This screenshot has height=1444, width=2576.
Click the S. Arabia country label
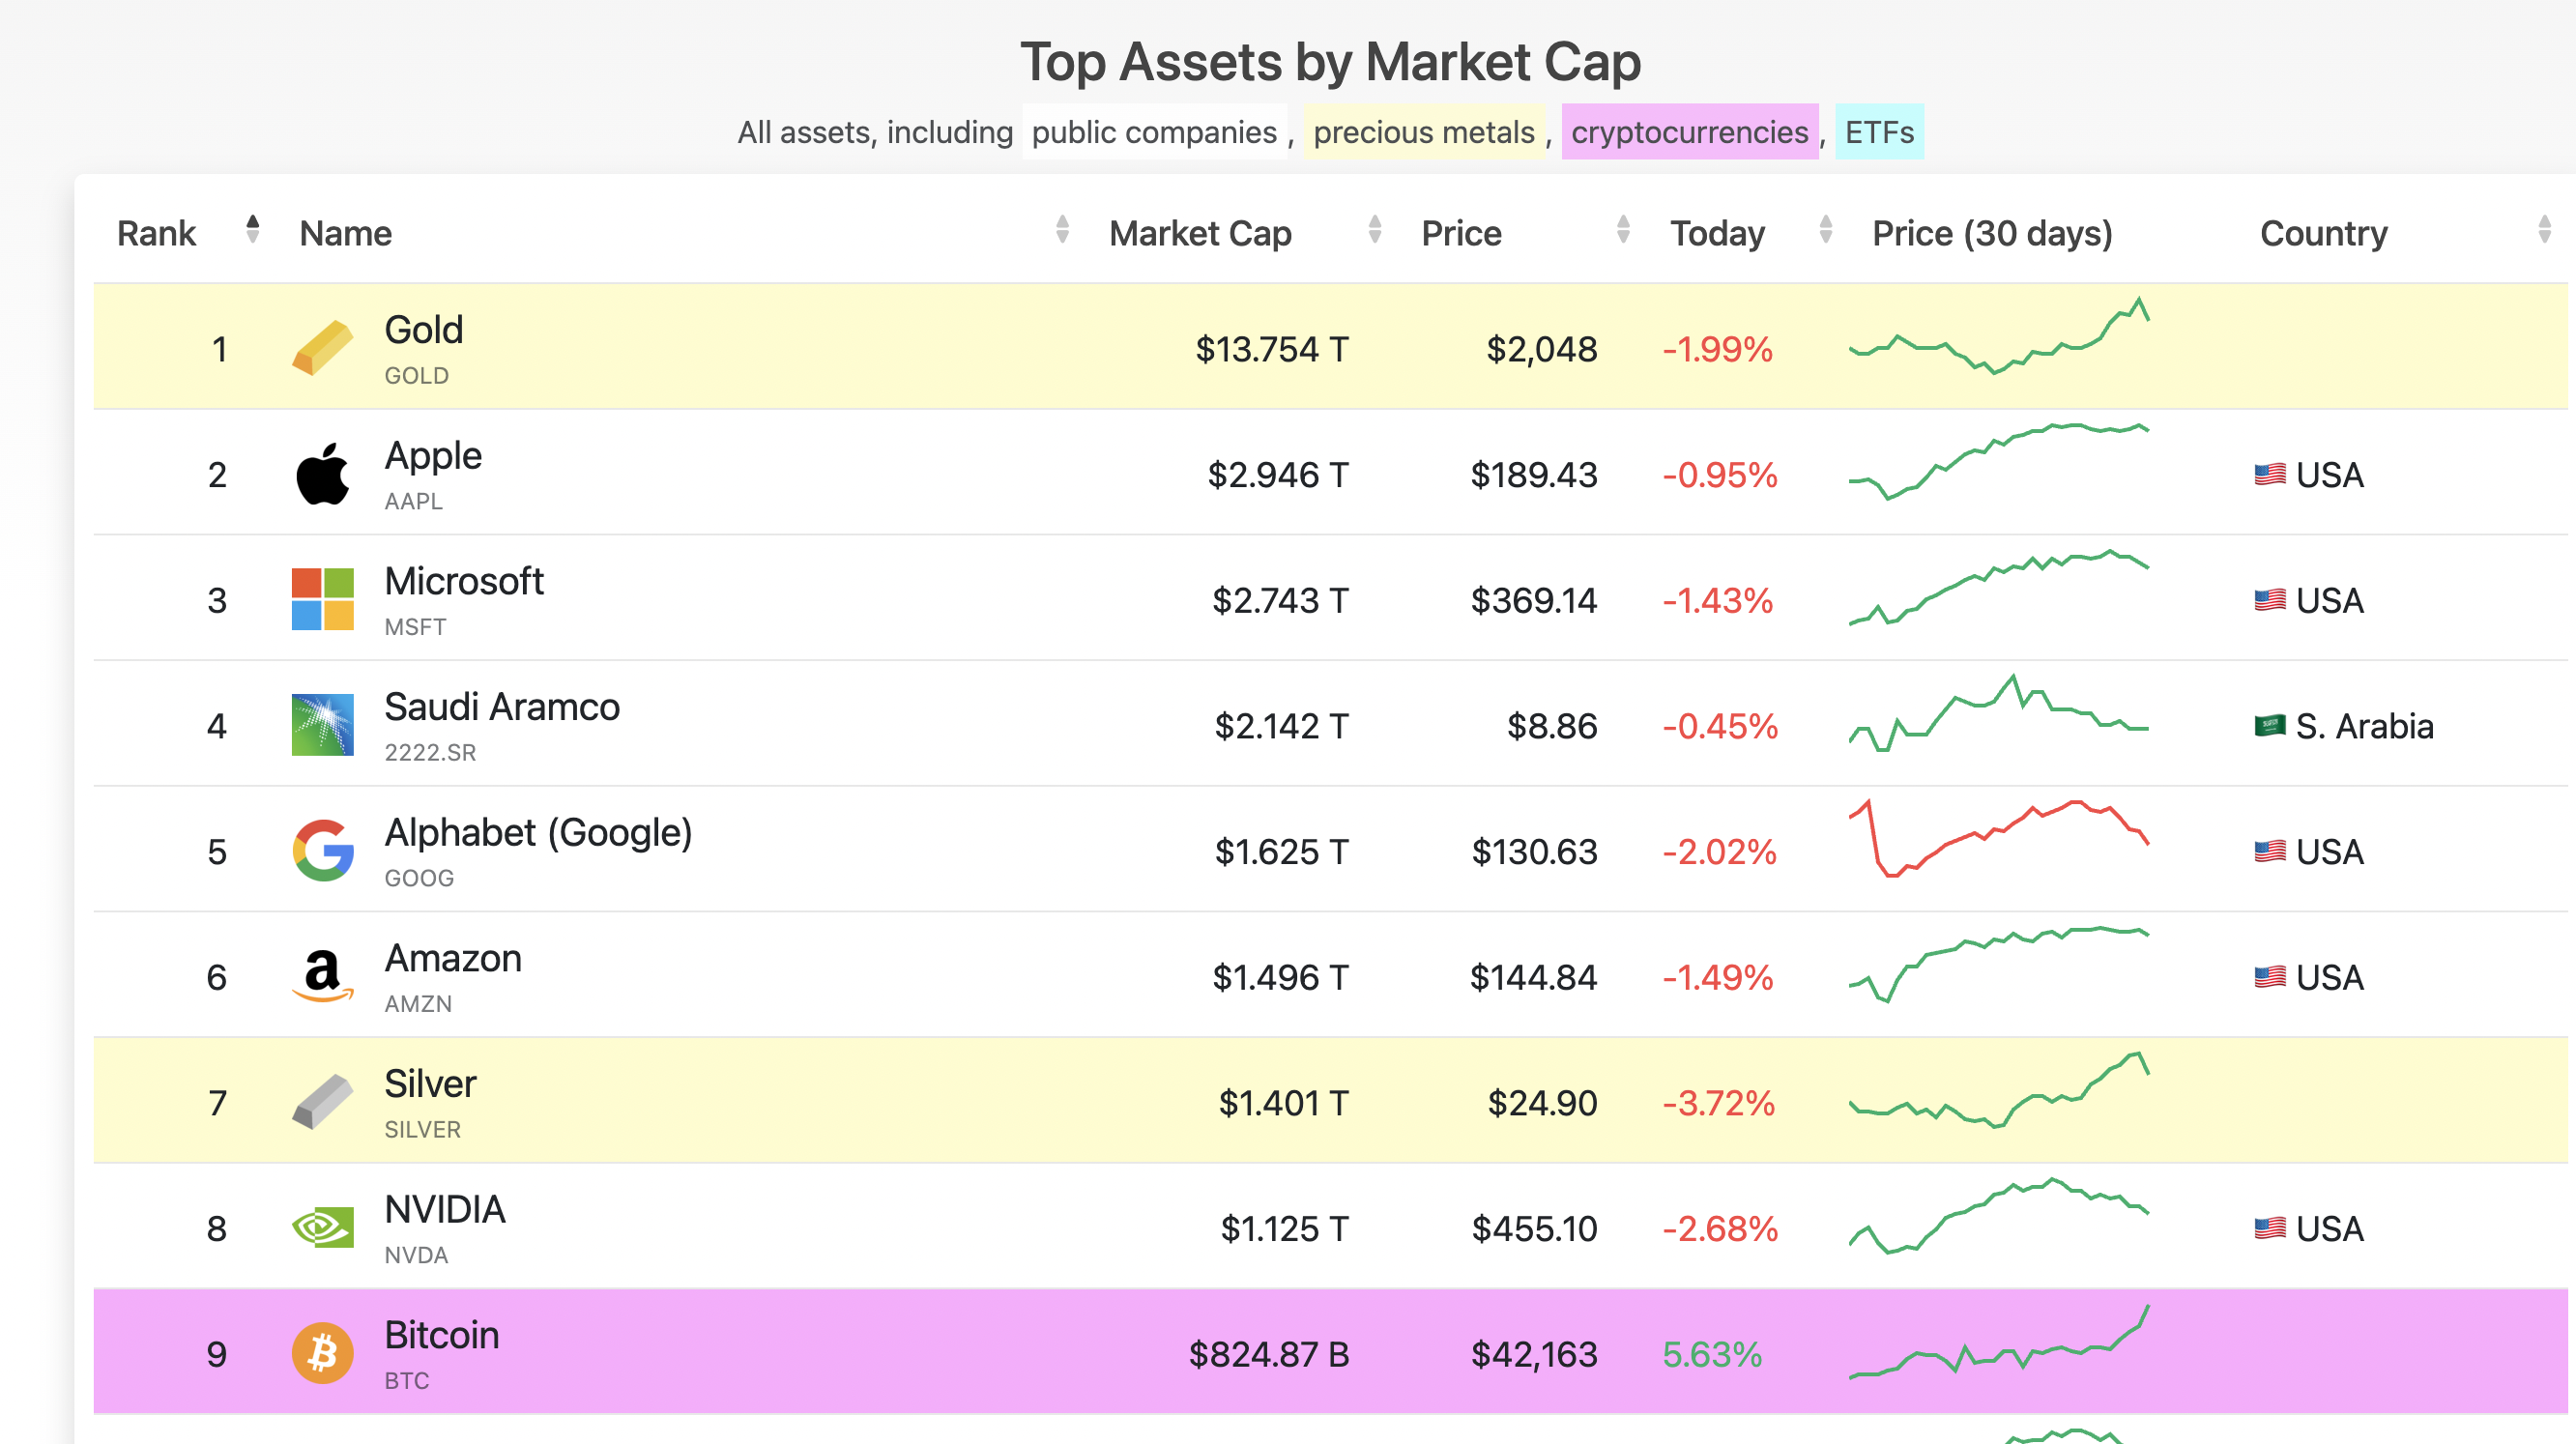2364,726
